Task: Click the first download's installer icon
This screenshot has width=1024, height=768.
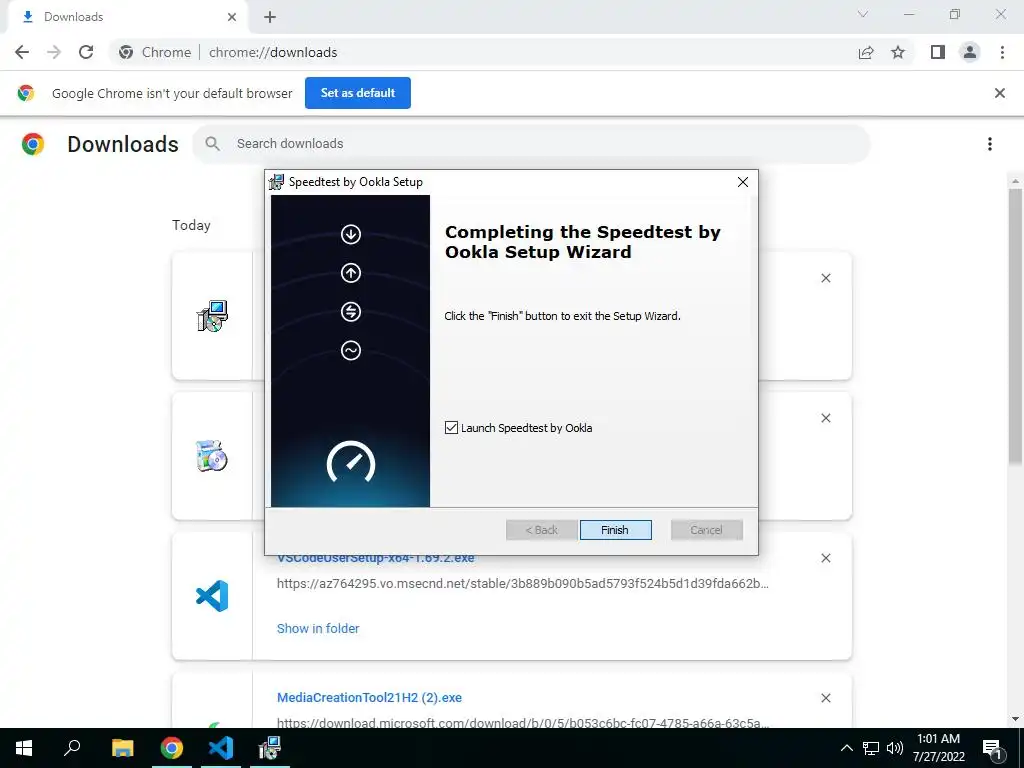Action: coord(212,316)
